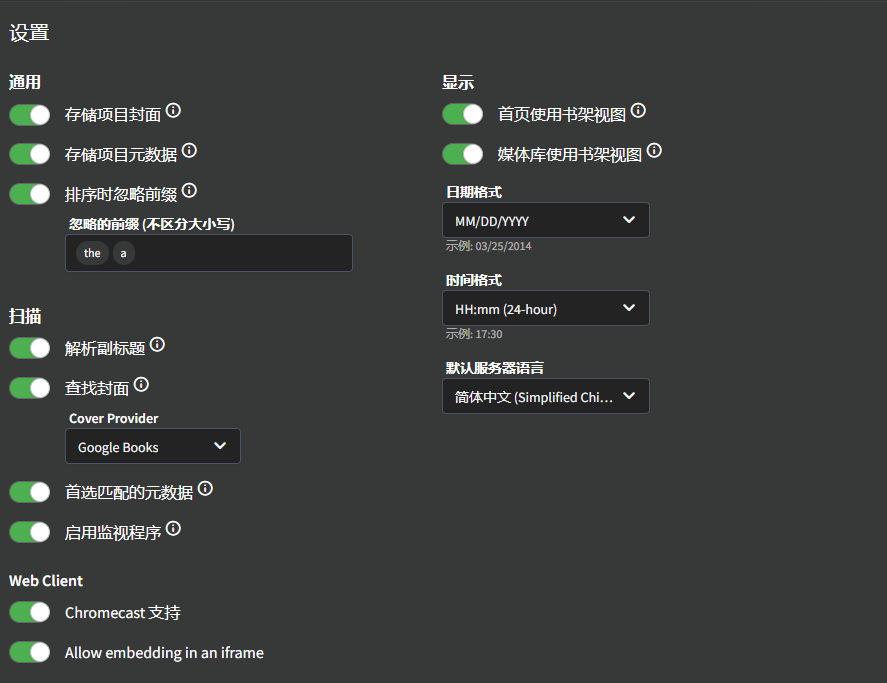The image size is (887, 683).
Task: Click info icon next to 查找封面
Action: tap(141, 384)
